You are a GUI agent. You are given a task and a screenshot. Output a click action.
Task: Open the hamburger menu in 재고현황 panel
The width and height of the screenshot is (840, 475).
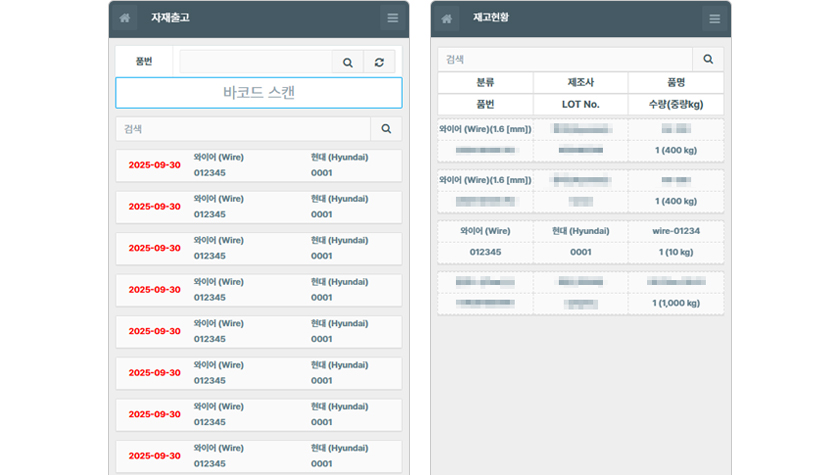(715, 19)
